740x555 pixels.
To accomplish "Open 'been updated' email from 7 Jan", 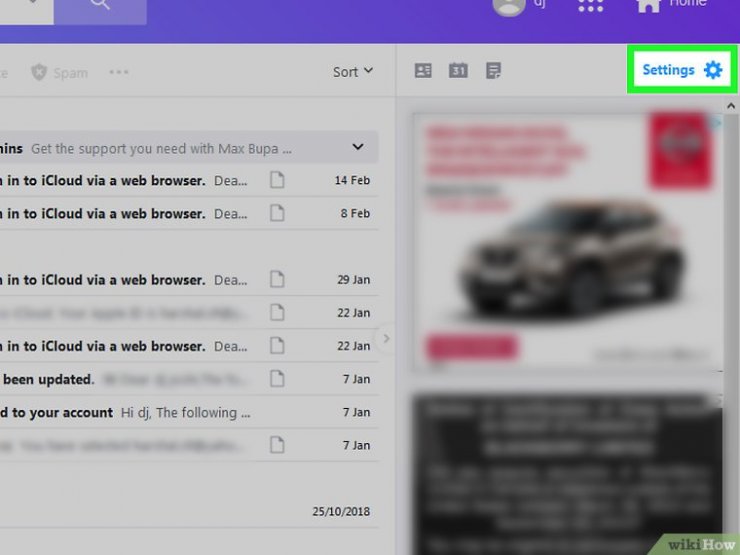I will tap(189, 379).
